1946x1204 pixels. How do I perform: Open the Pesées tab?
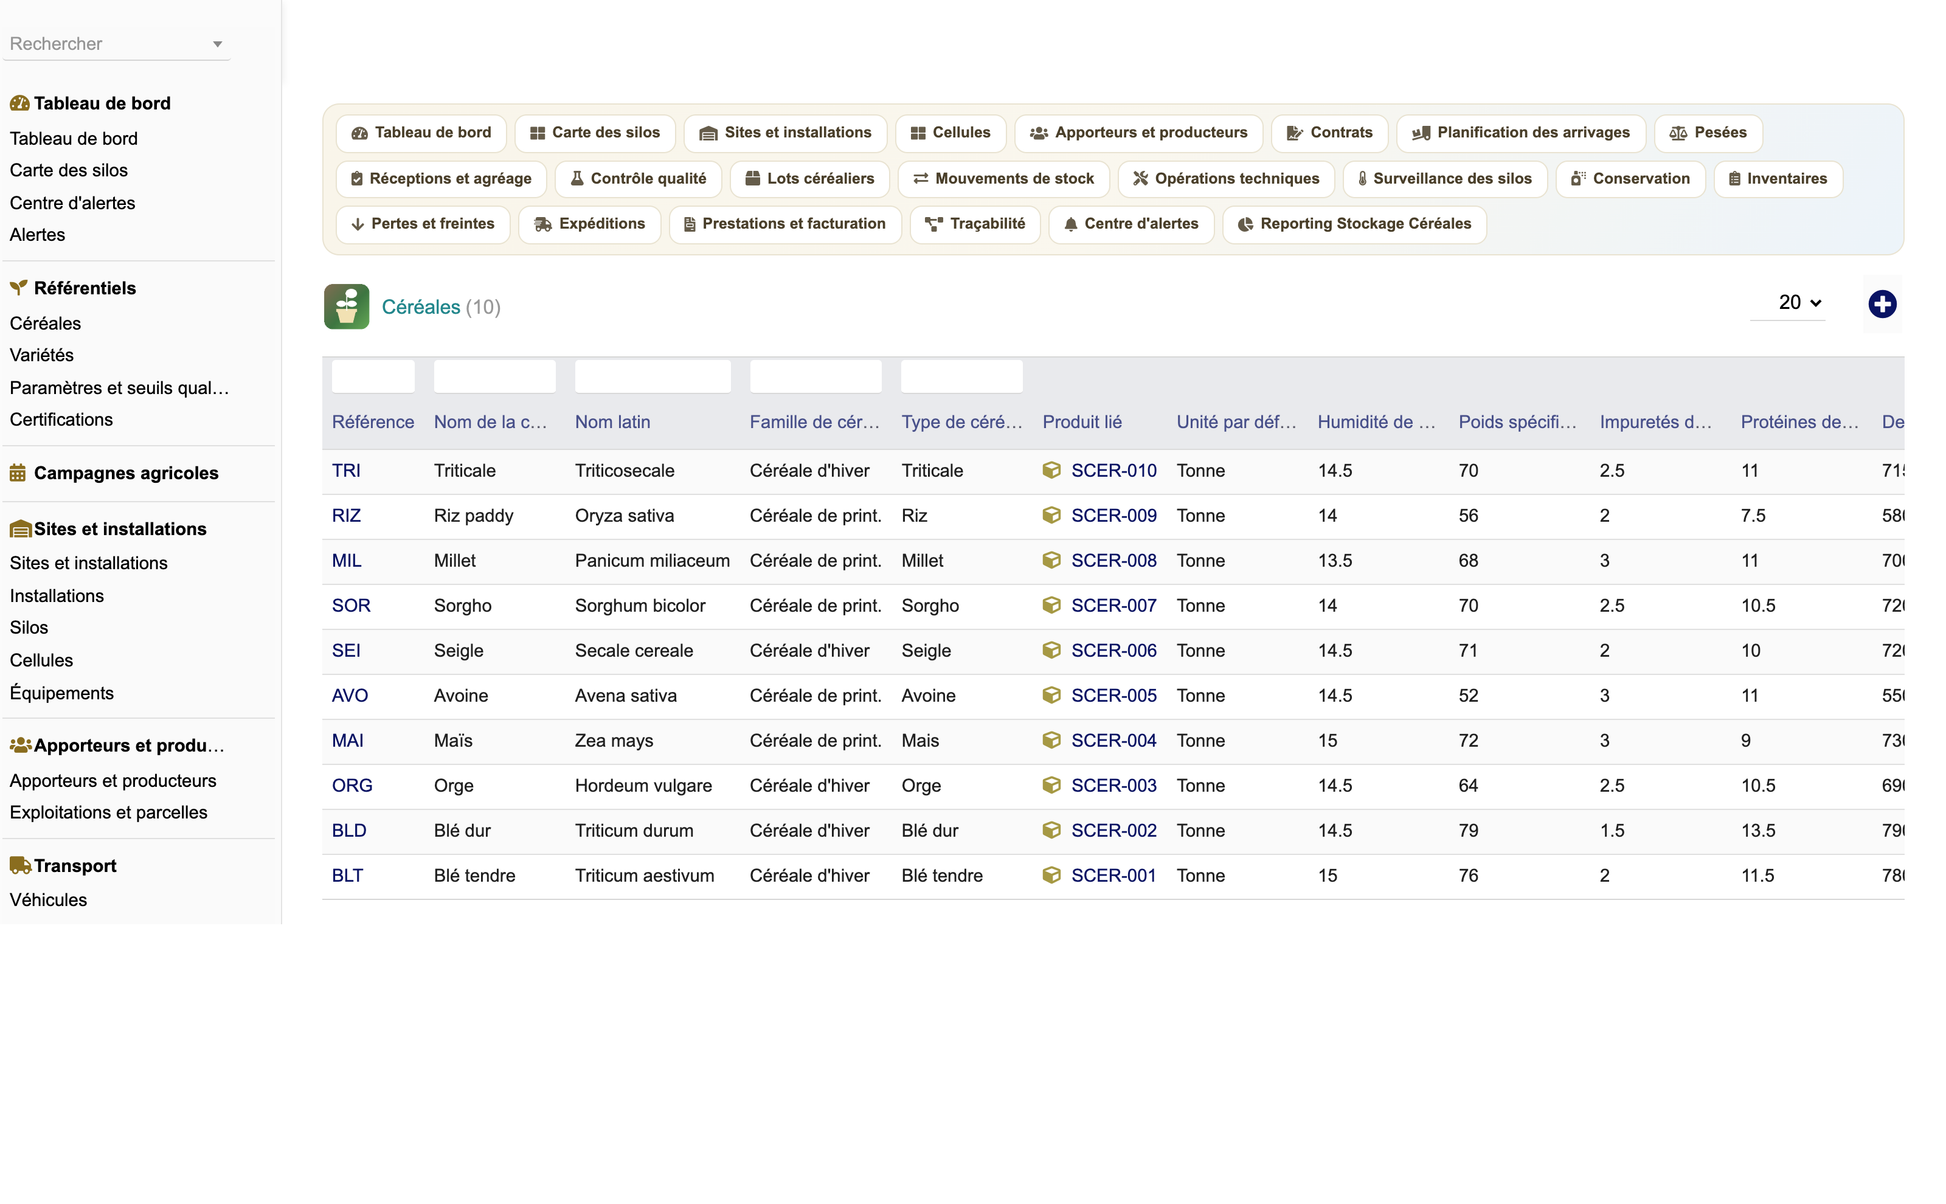coord(1708,133)
